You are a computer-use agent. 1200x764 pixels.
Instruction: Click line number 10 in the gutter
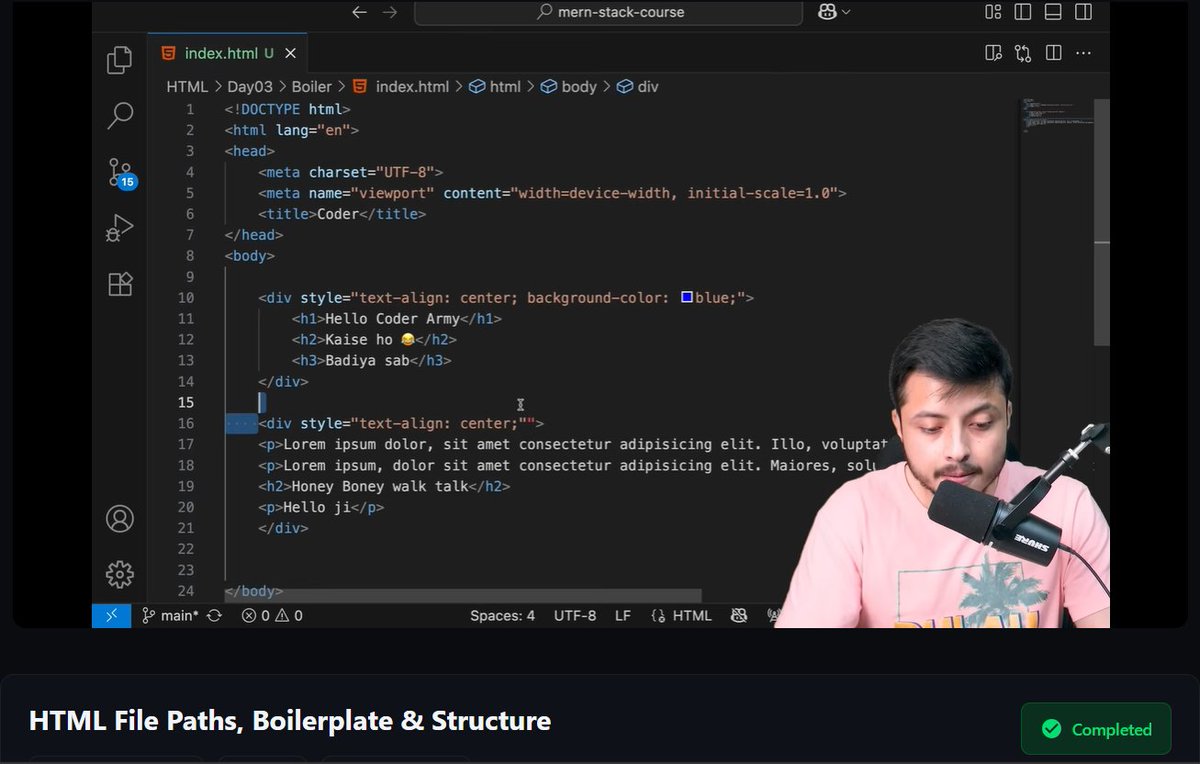pyautogui.click(x=186, y=298)
